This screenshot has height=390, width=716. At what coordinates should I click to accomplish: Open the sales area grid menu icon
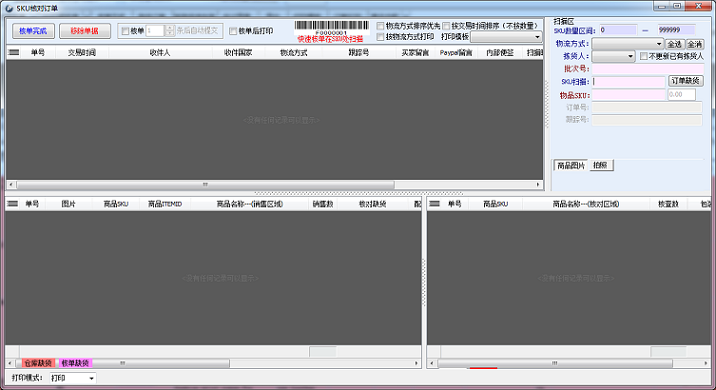point(13,204)
